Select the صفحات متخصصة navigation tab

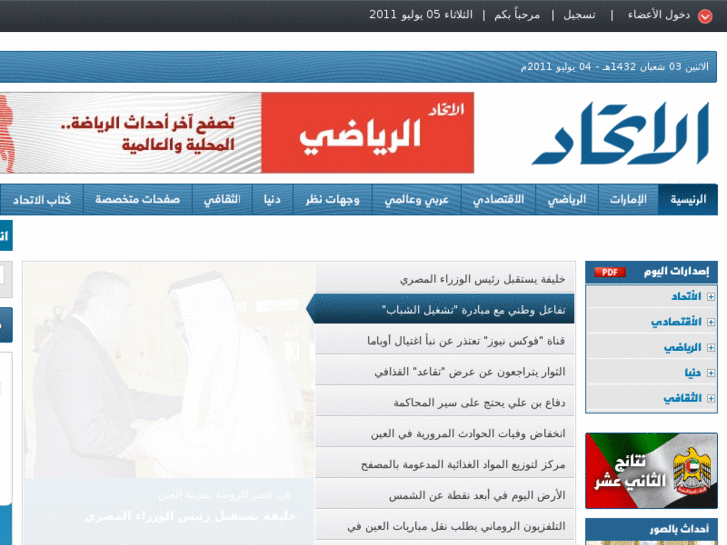point(138,199)
